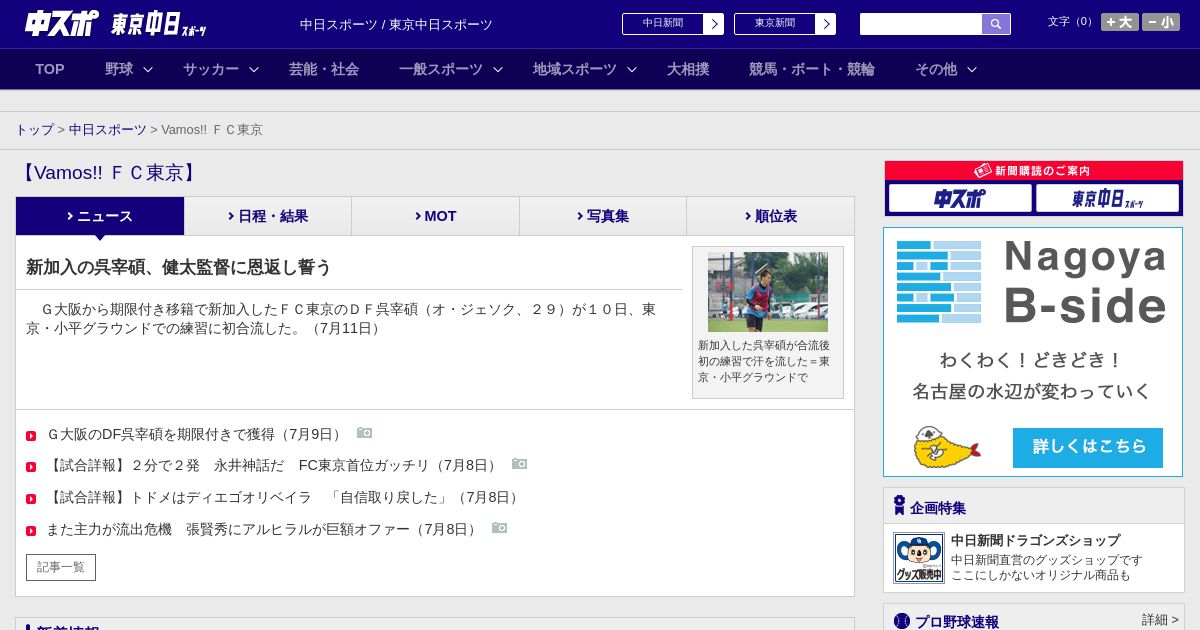Go to TOP in navigation bar
The image size is (1200, 630).
[50, 69]
